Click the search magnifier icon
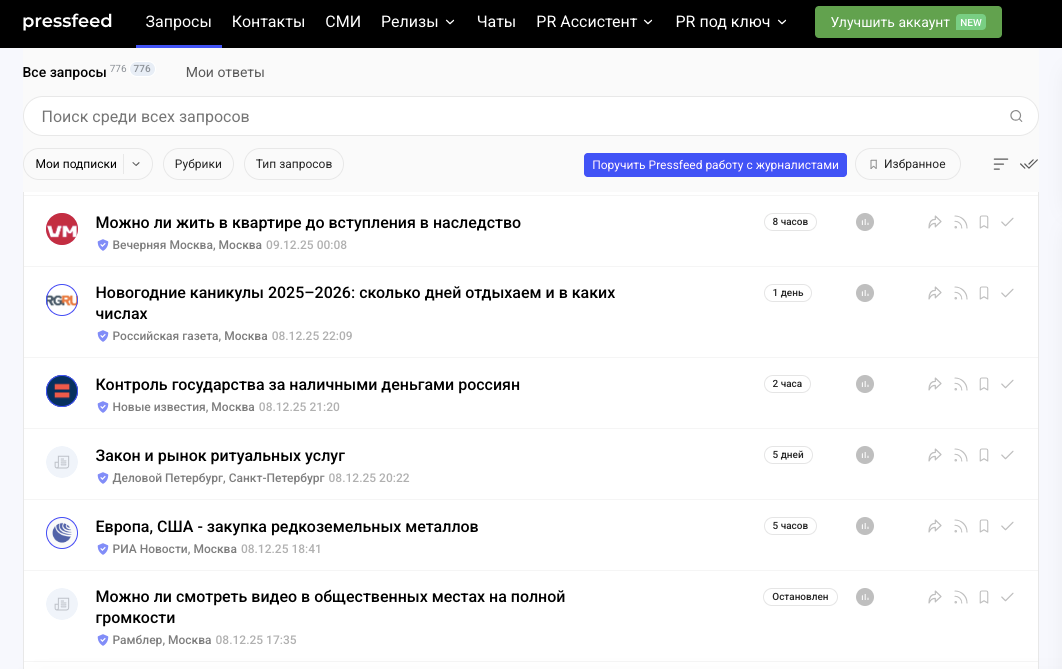This screenshot has width=1062, height=669. coord(1016,116)
